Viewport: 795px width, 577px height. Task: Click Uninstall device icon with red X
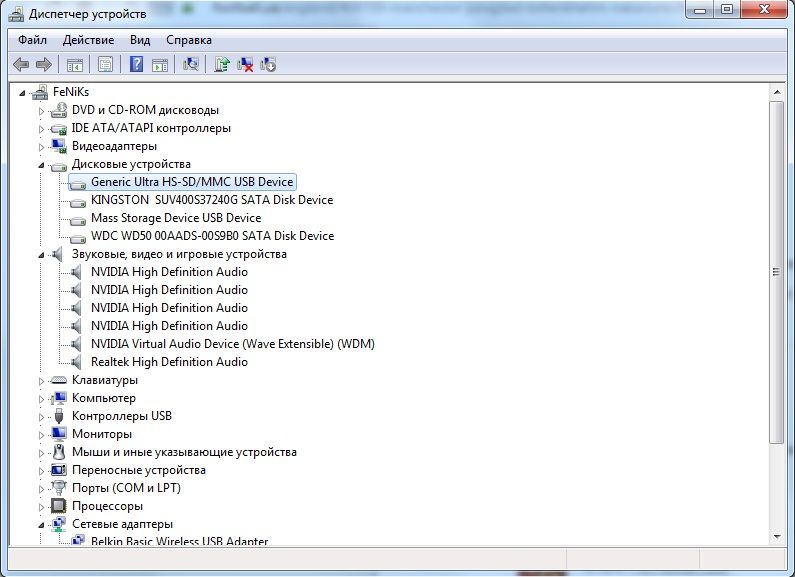point(245,64)
